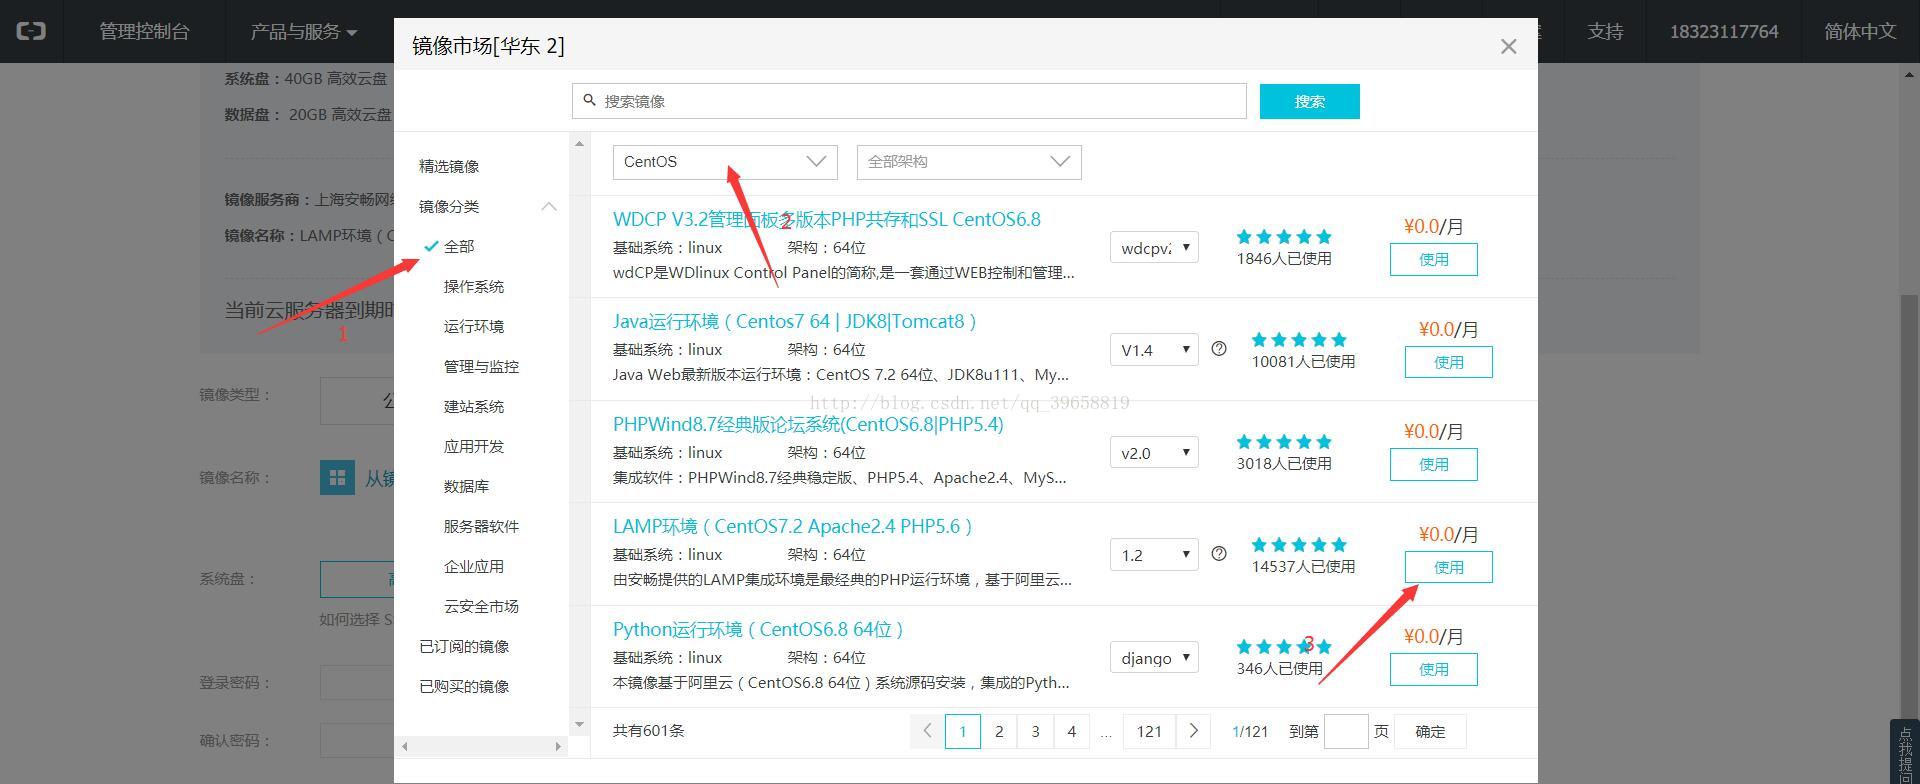Open Python运行环境 CentOS6.8 link
The height and width of the screenshot is (784, 1920).
[x=758, y=629]
